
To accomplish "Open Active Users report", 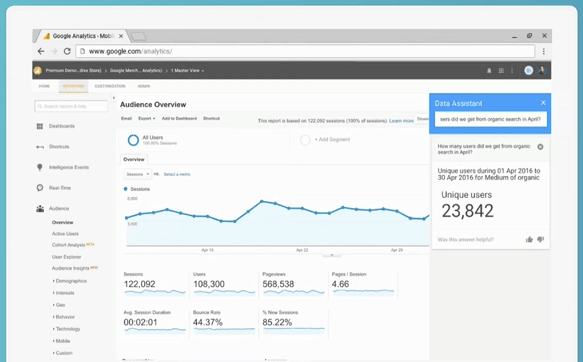I will coord(65,234).
